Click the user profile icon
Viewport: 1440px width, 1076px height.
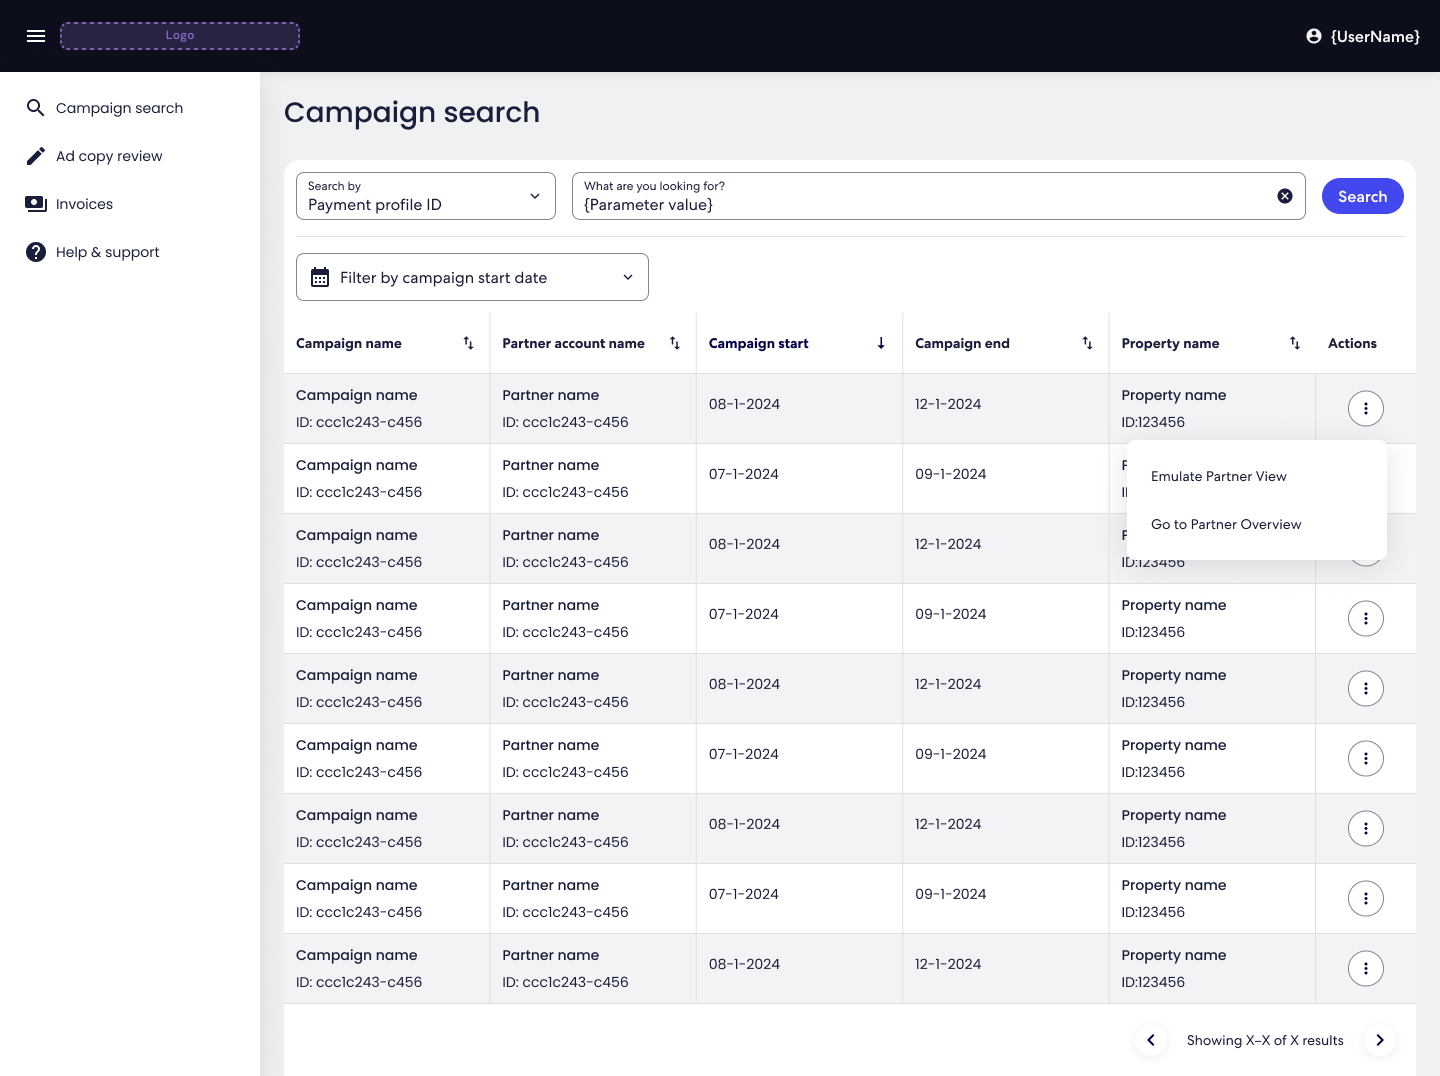click(x=1314, y=36)
